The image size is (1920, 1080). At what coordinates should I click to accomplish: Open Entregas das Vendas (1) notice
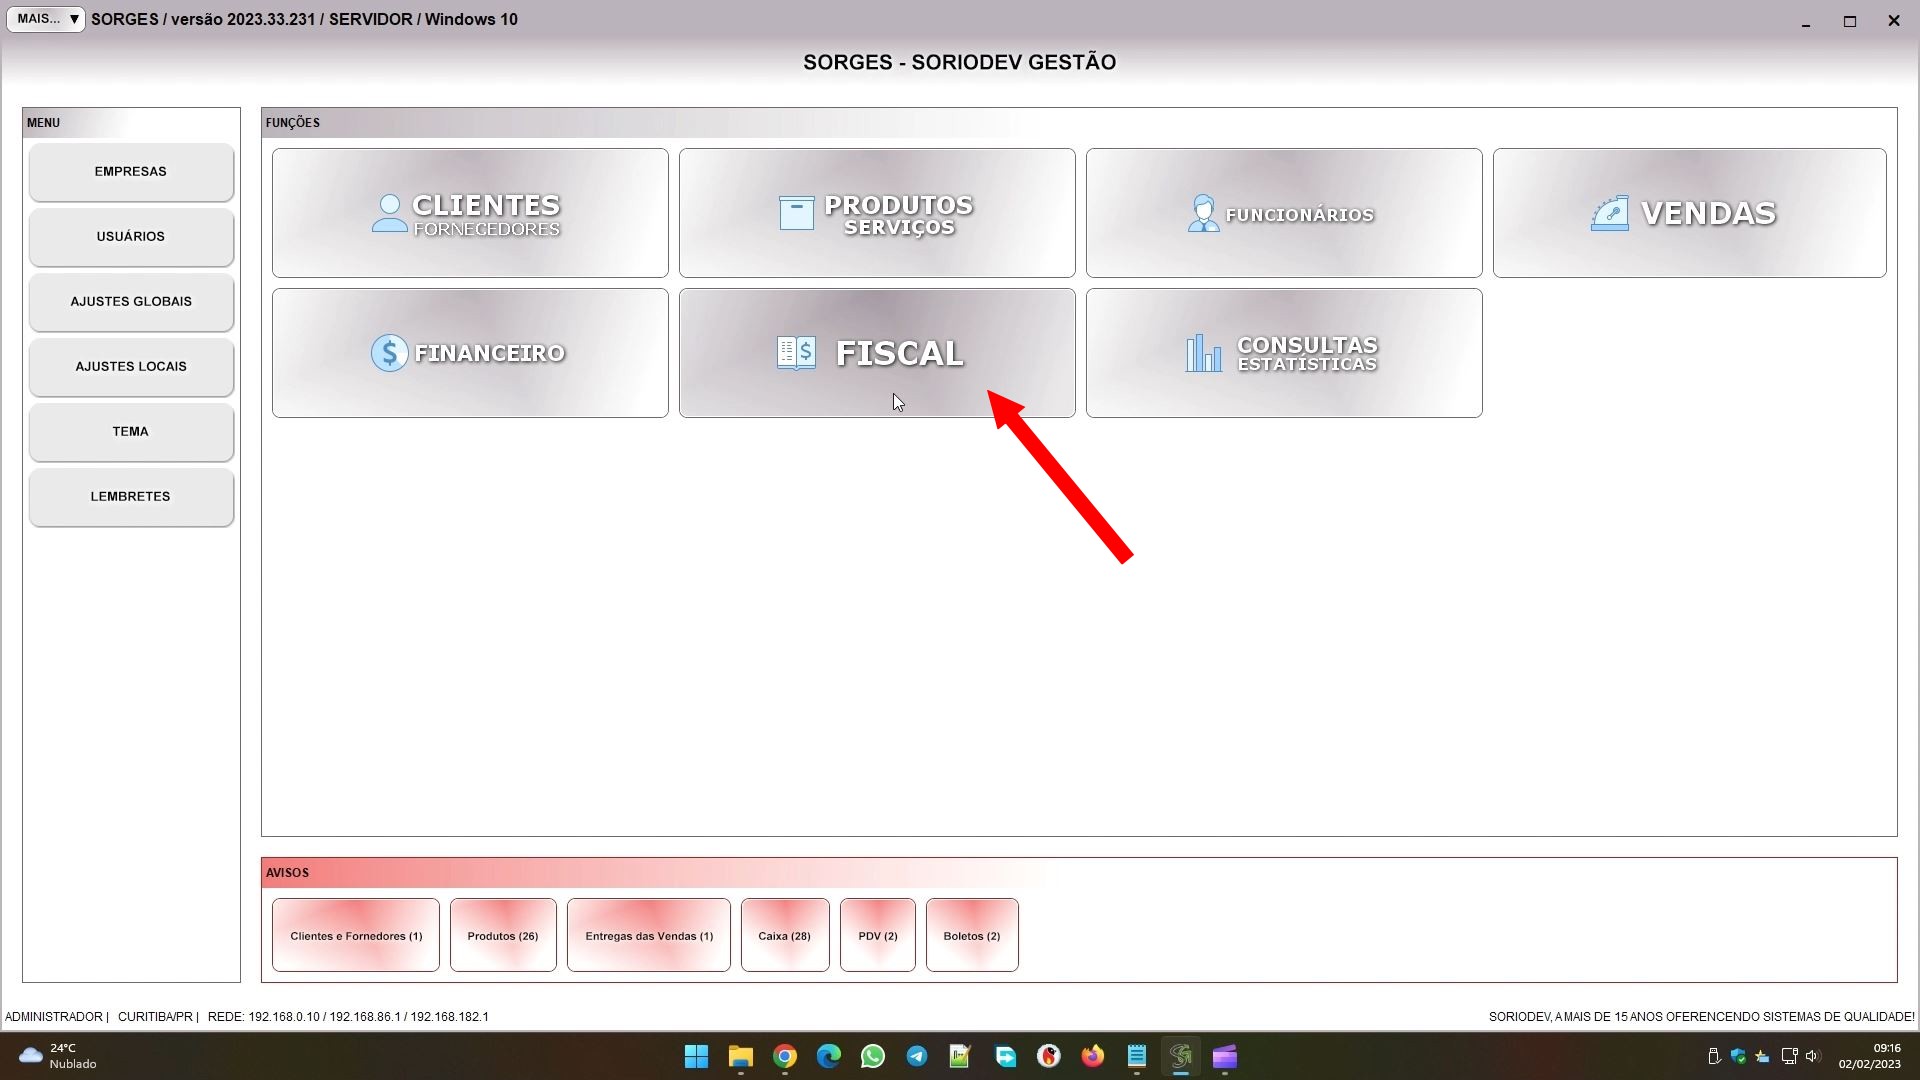tap(649, 936)
